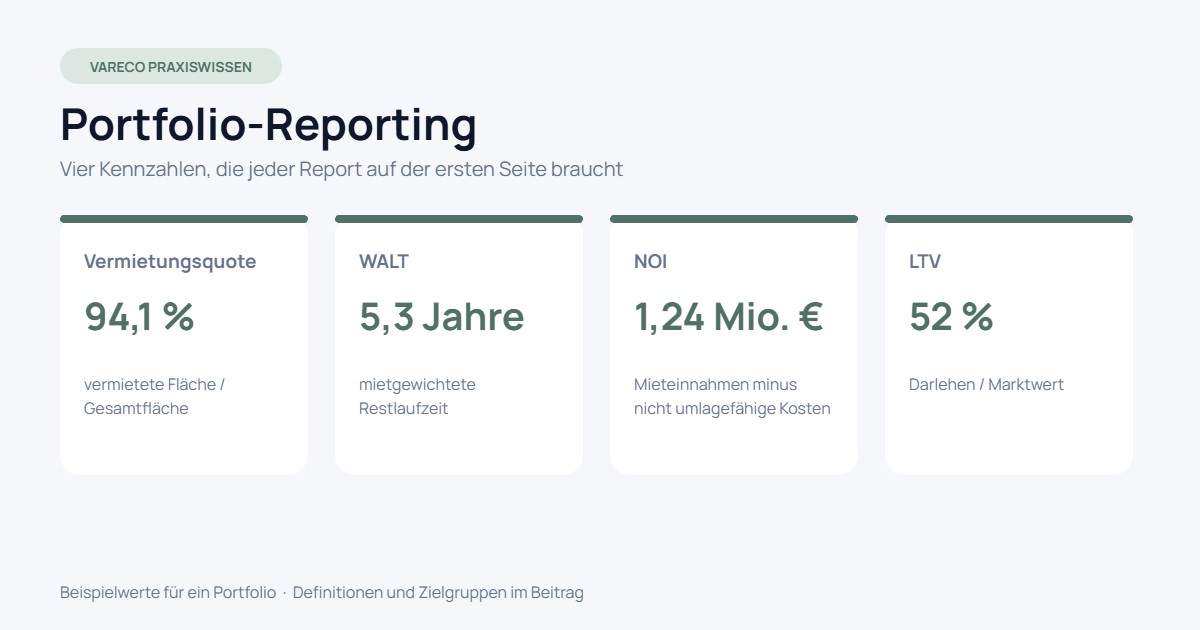Click the value 52 %
The height and width of the screenshot is (630, 1200).
[x=951, y=317]
